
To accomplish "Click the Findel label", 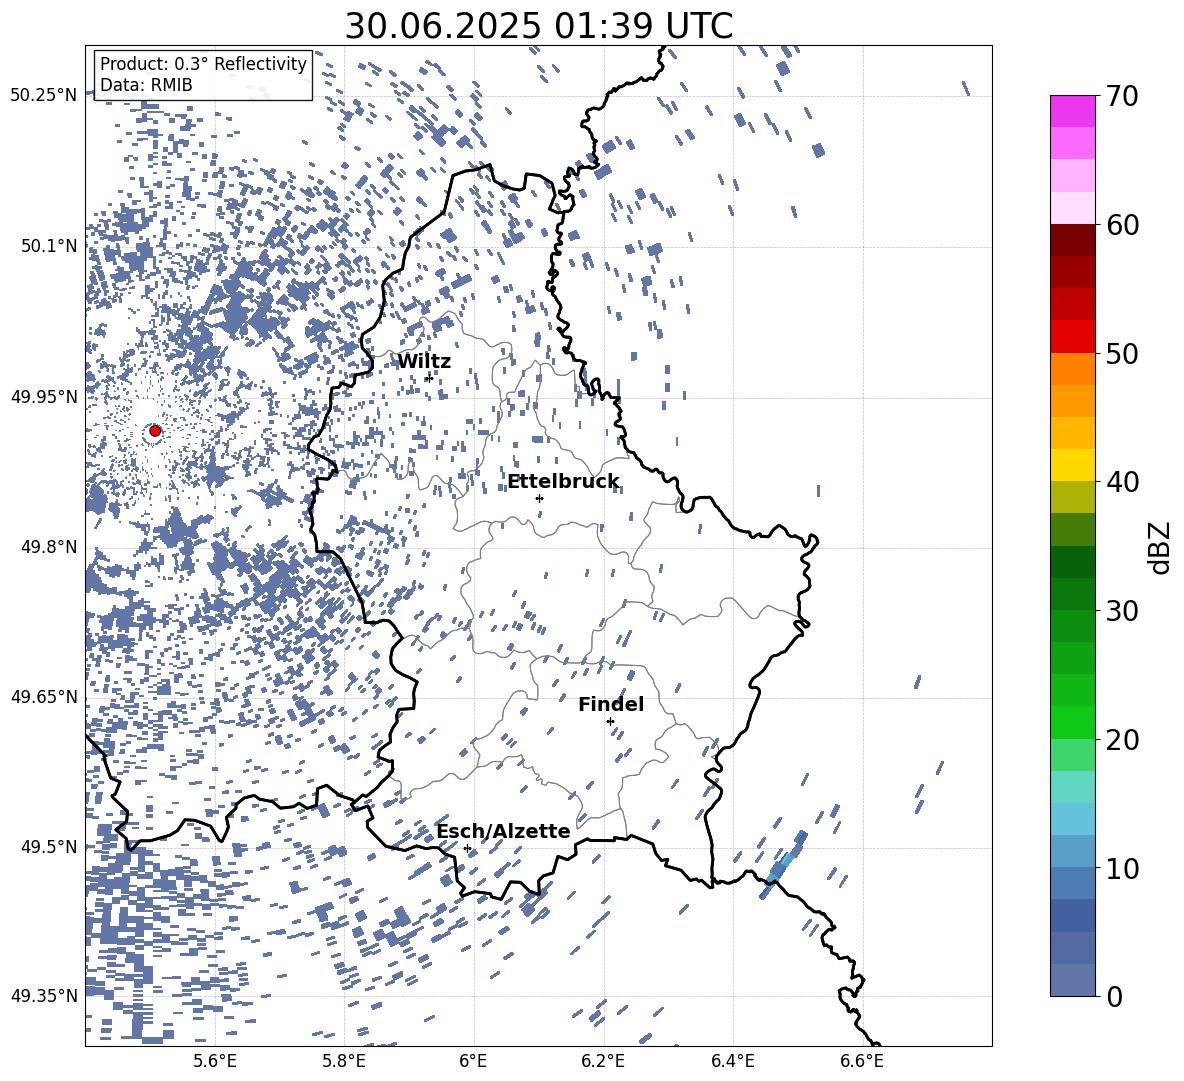I will tap(611, 705).
